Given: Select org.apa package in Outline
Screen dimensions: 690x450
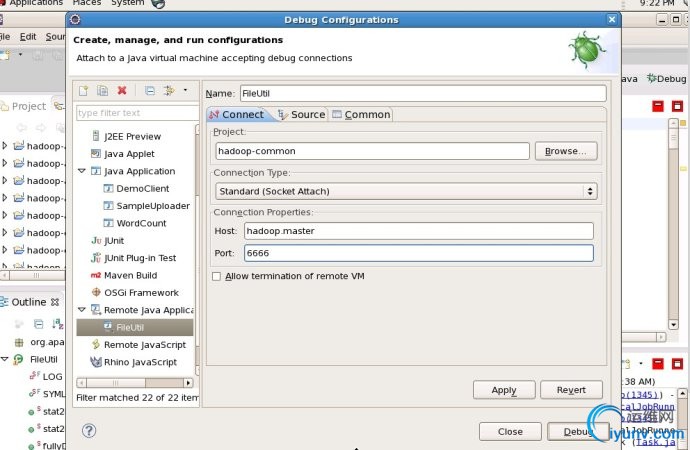Looking at the screenshot, I should (40, 342).
